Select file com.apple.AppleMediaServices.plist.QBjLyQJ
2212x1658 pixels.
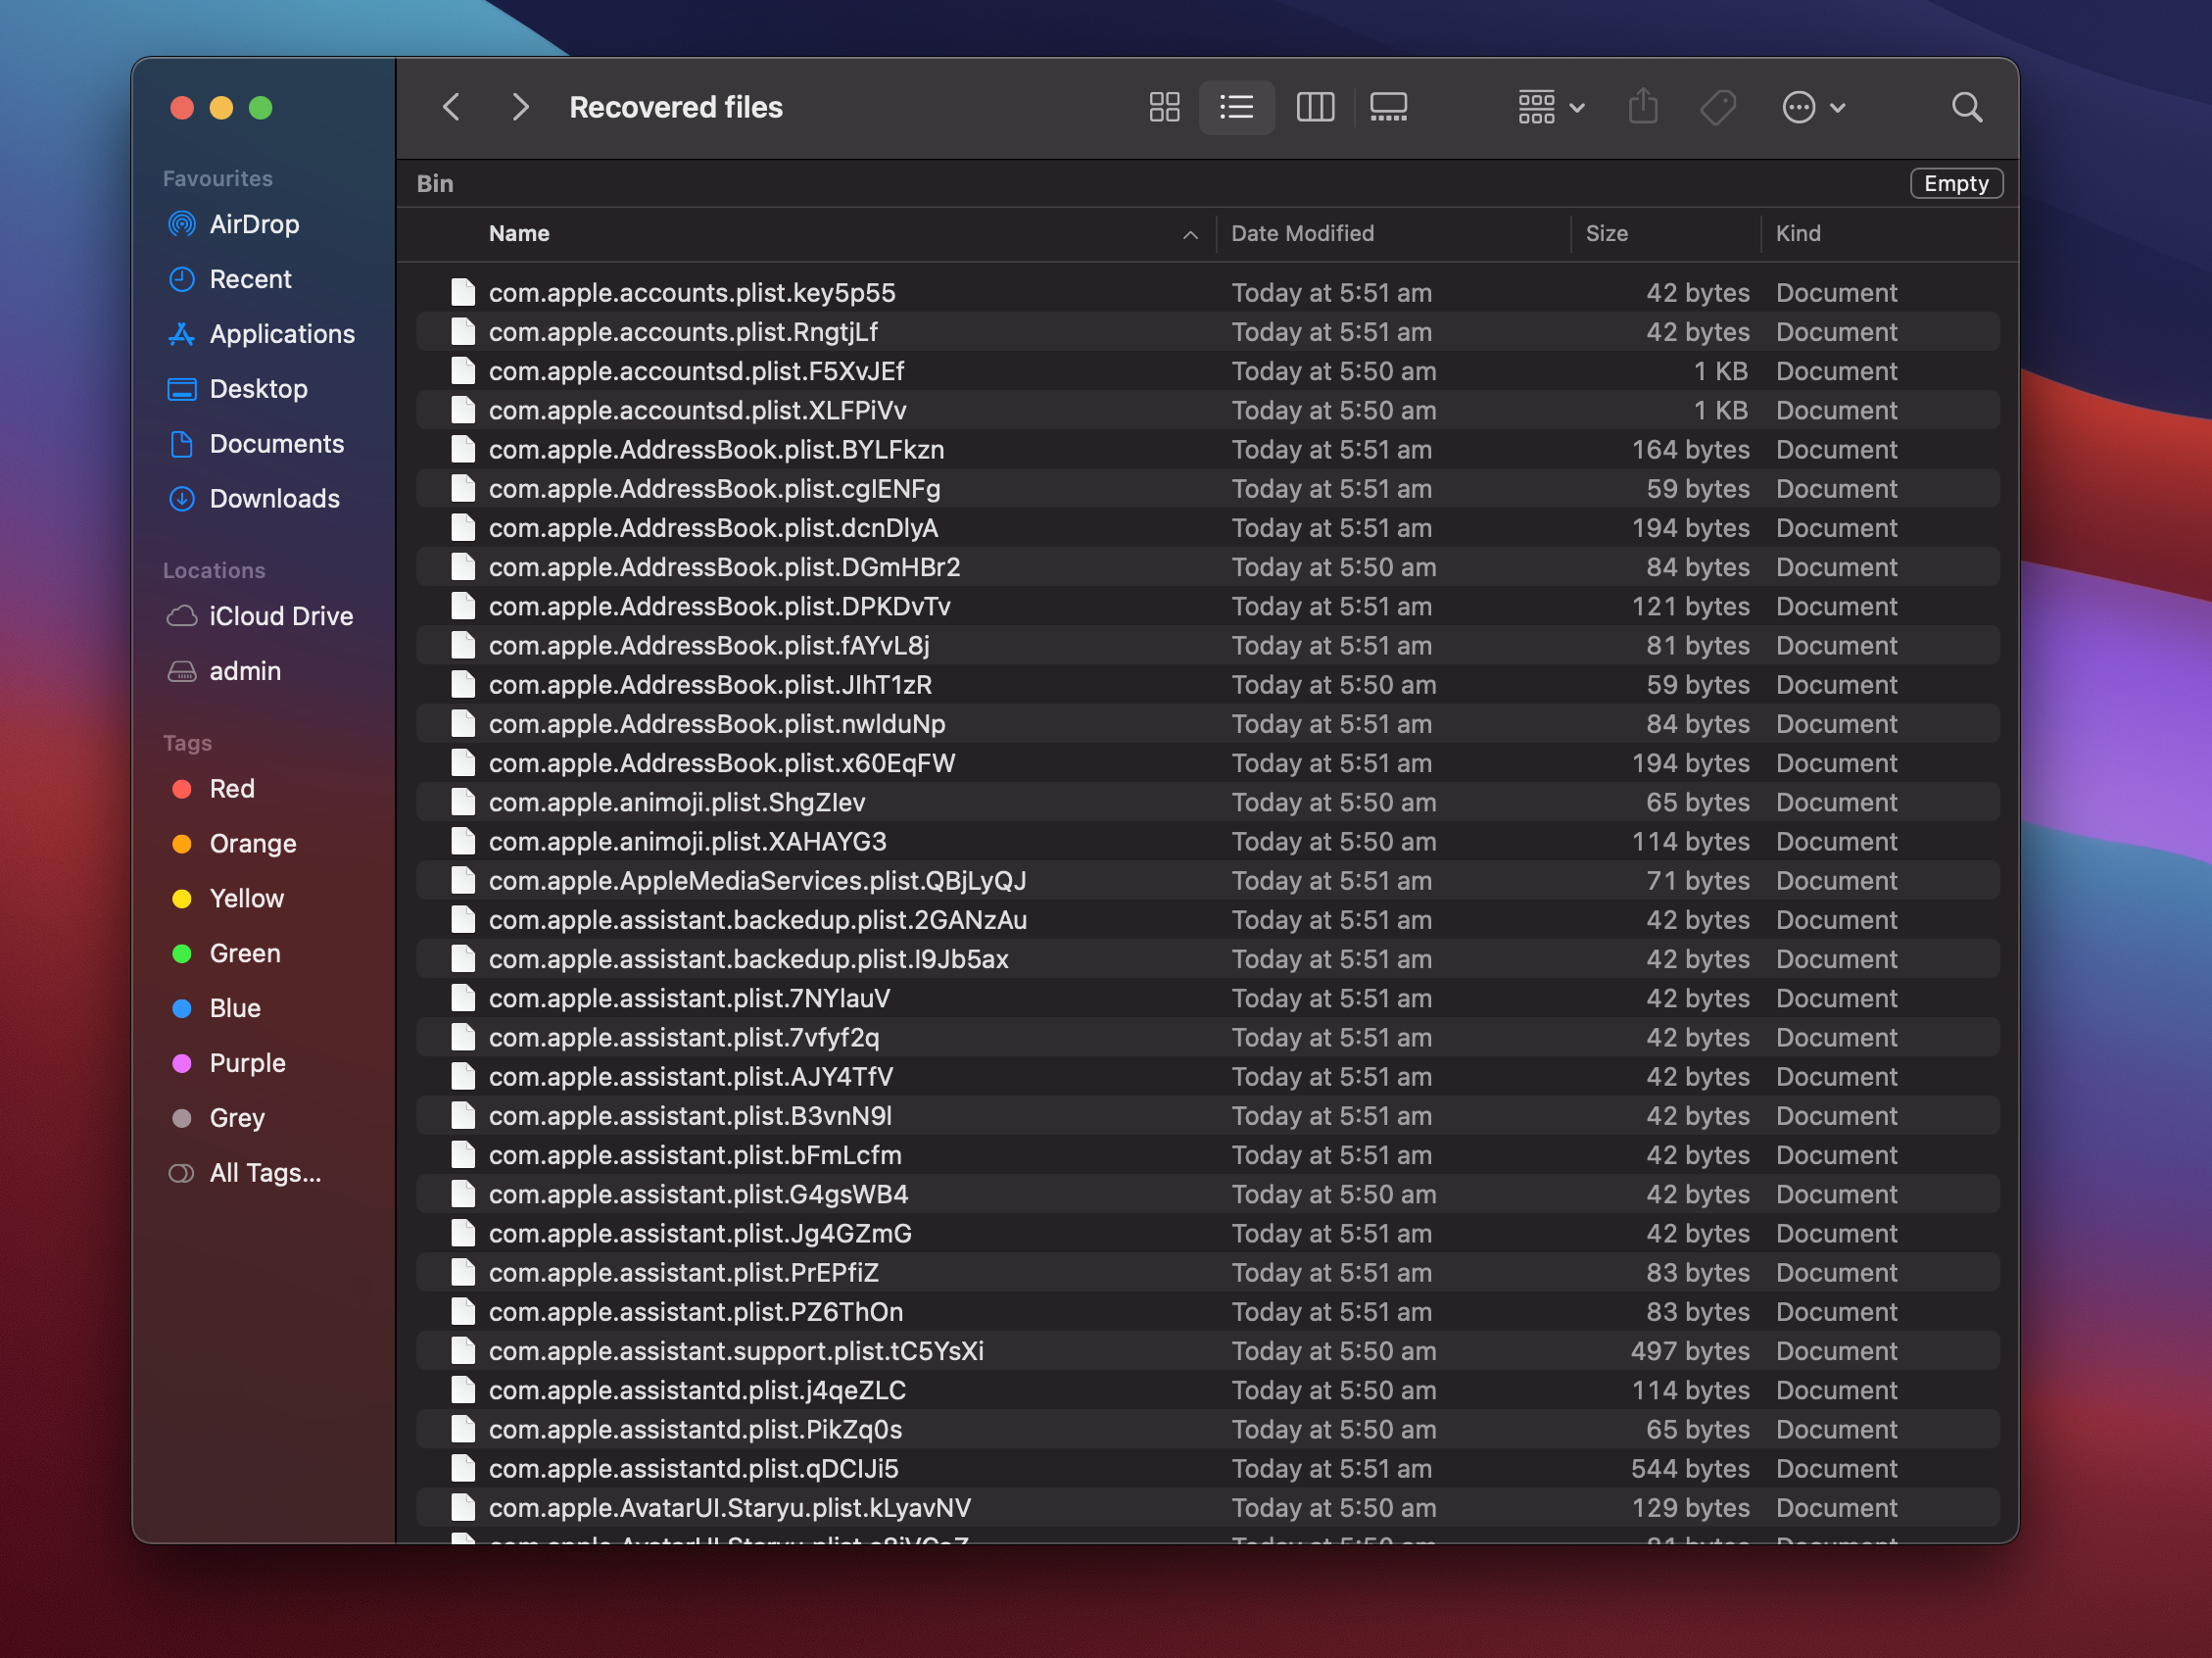pos(1207,881)
